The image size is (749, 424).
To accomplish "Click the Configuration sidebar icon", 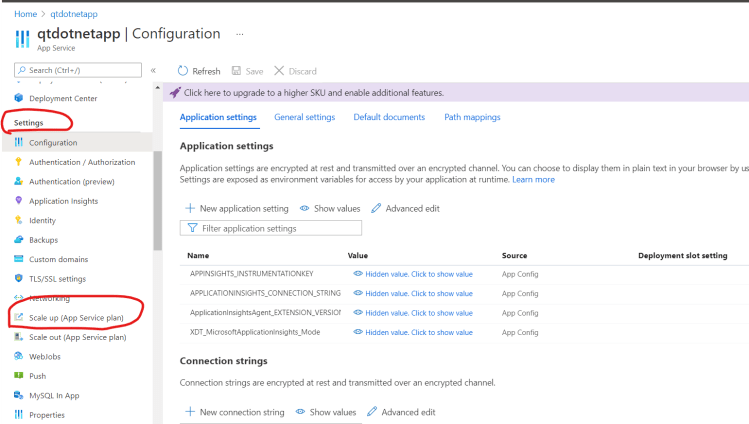I will pos(19,142).
